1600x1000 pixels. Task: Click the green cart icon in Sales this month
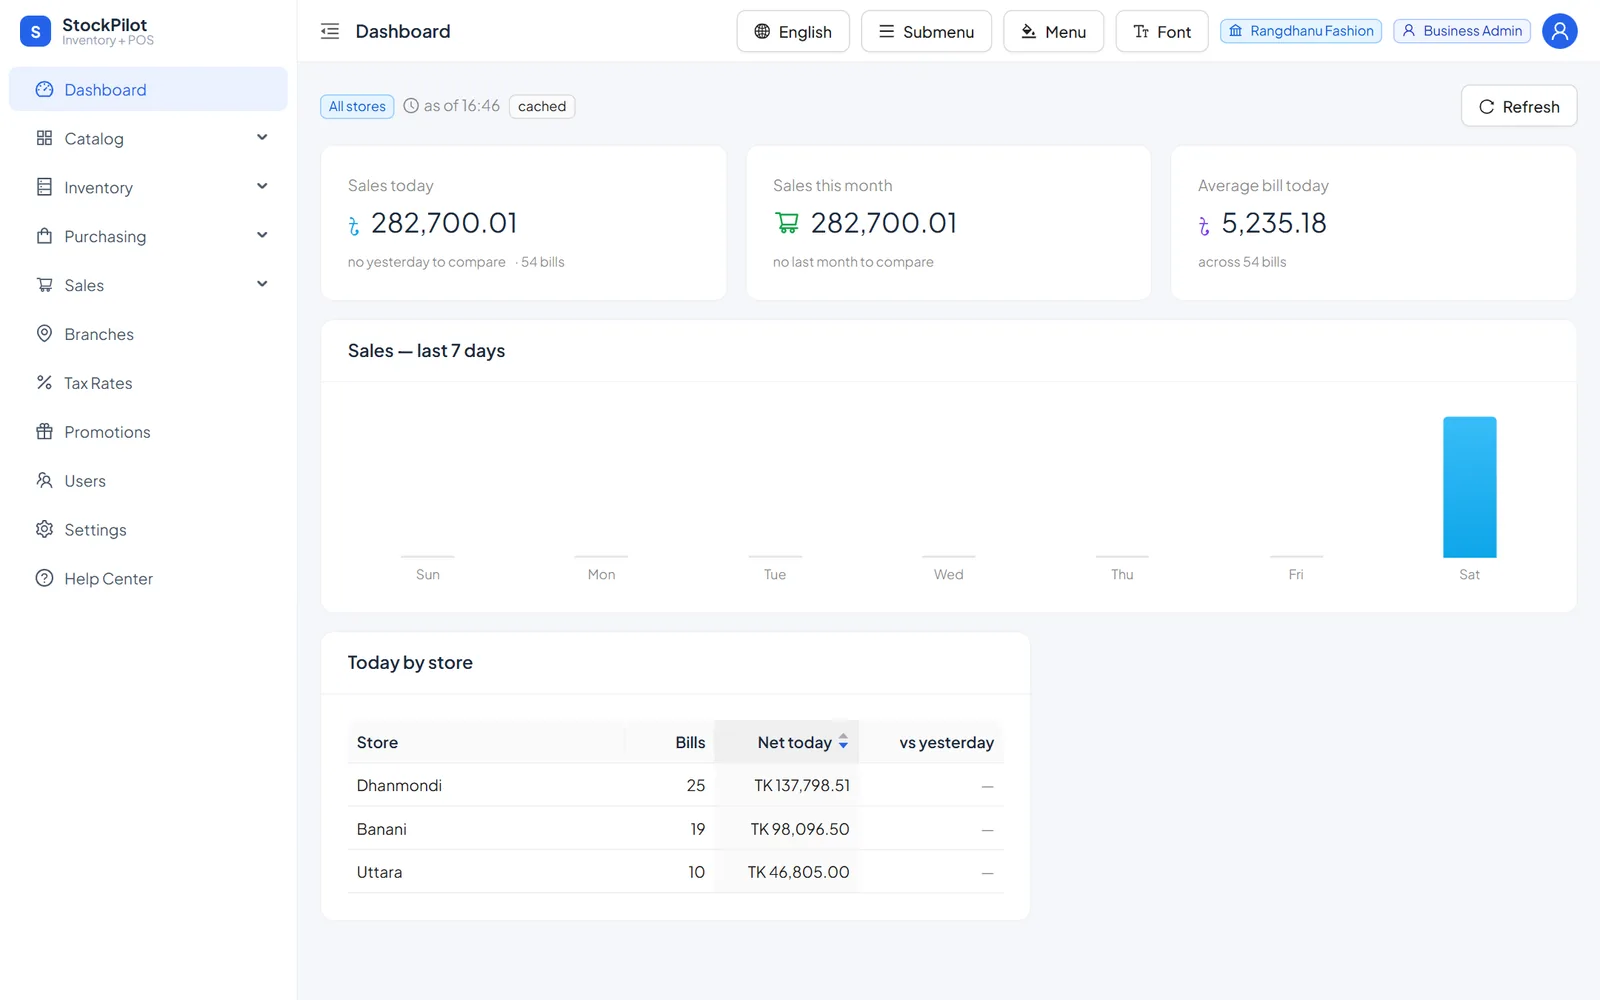(787, 223)
